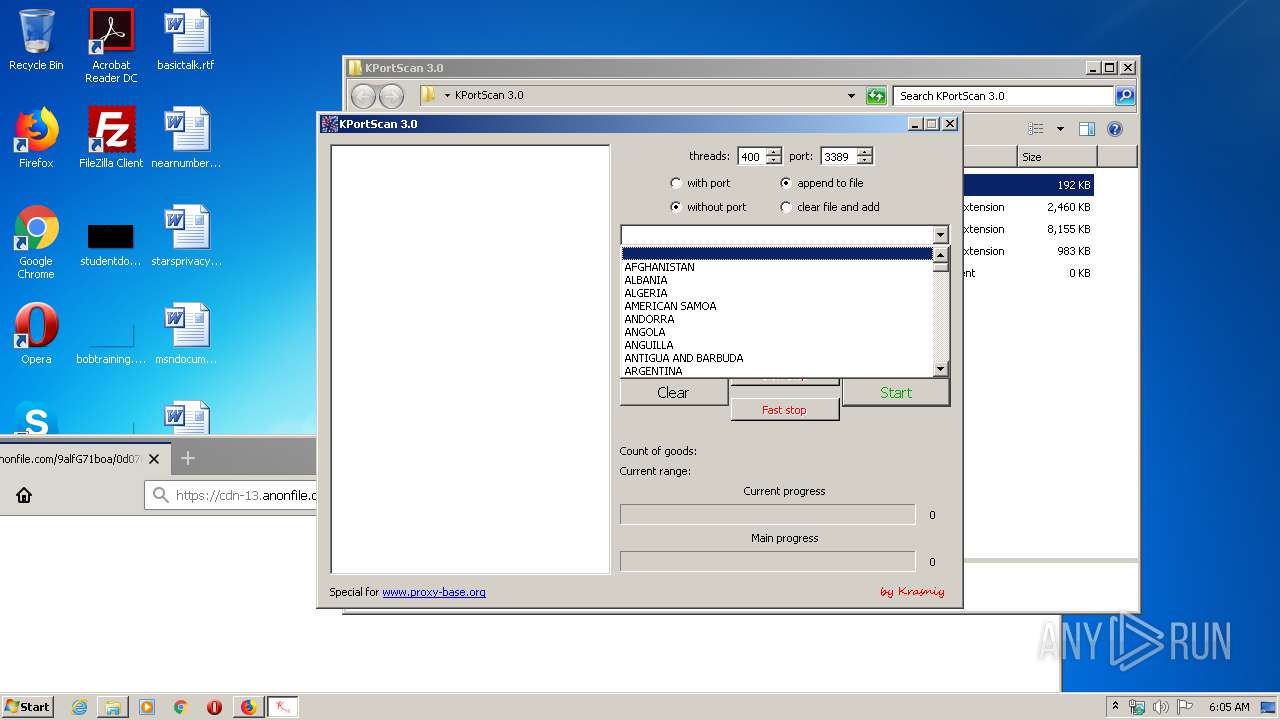Decrease the threads value with down arrow
Viewport: 1280px width, 720px height.
(x=773, y=160)
